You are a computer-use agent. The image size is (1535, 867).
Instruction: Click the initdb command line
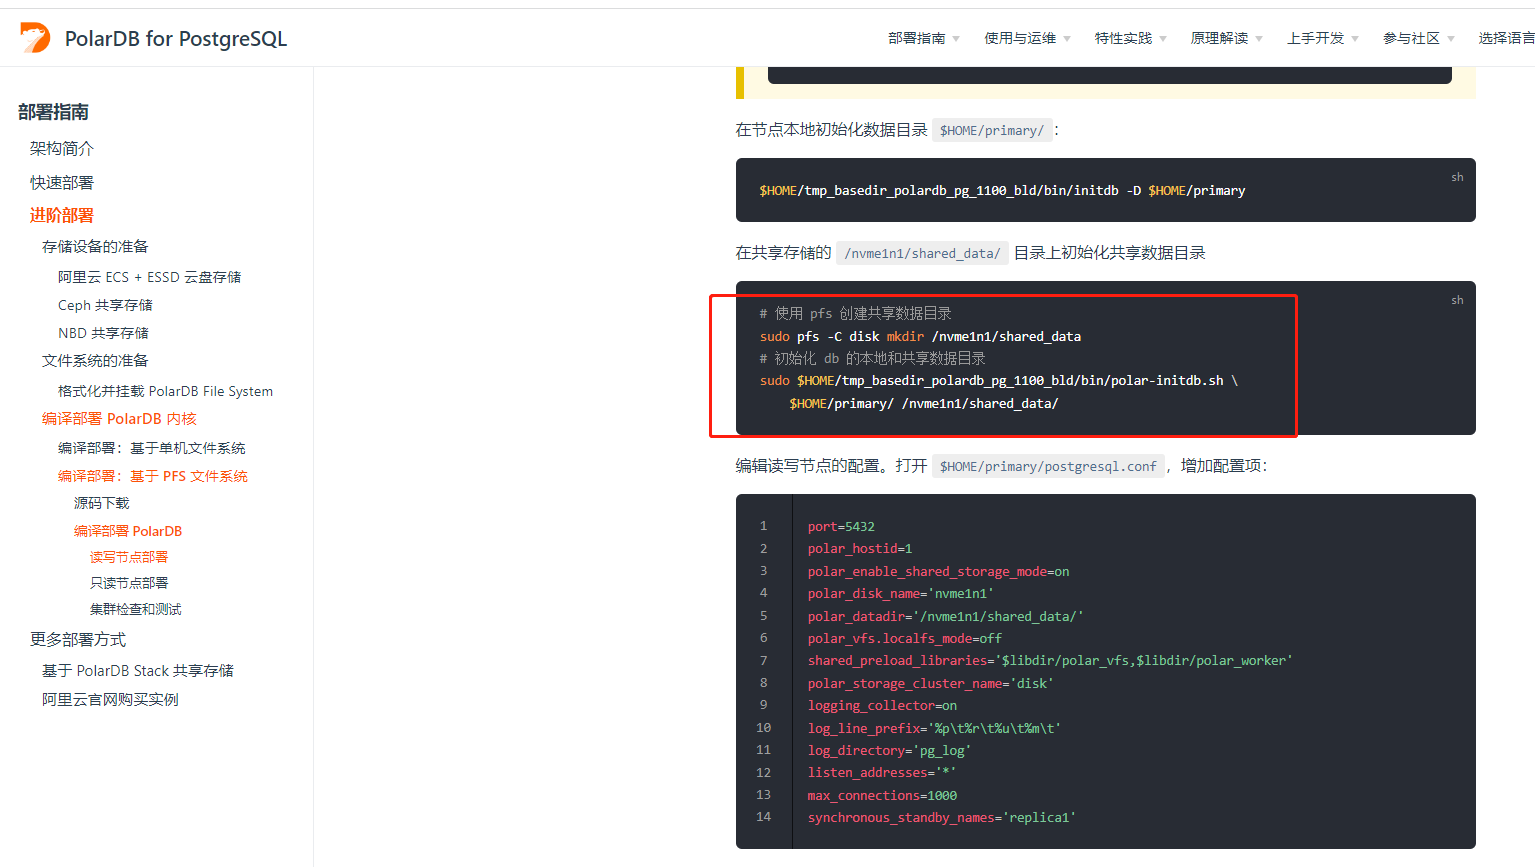tap(1002, 190)
